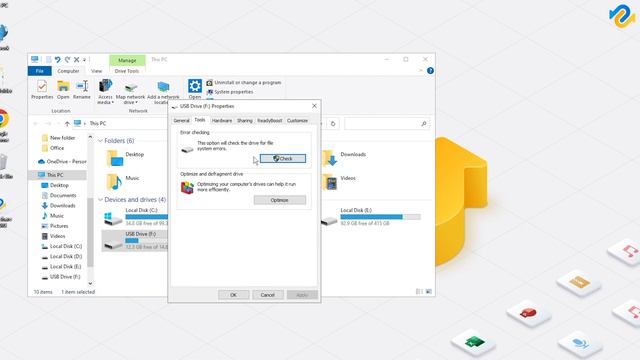Click the Back navigation arrow
The height and width of the screenshot is (360, 640).
point(36,124)
